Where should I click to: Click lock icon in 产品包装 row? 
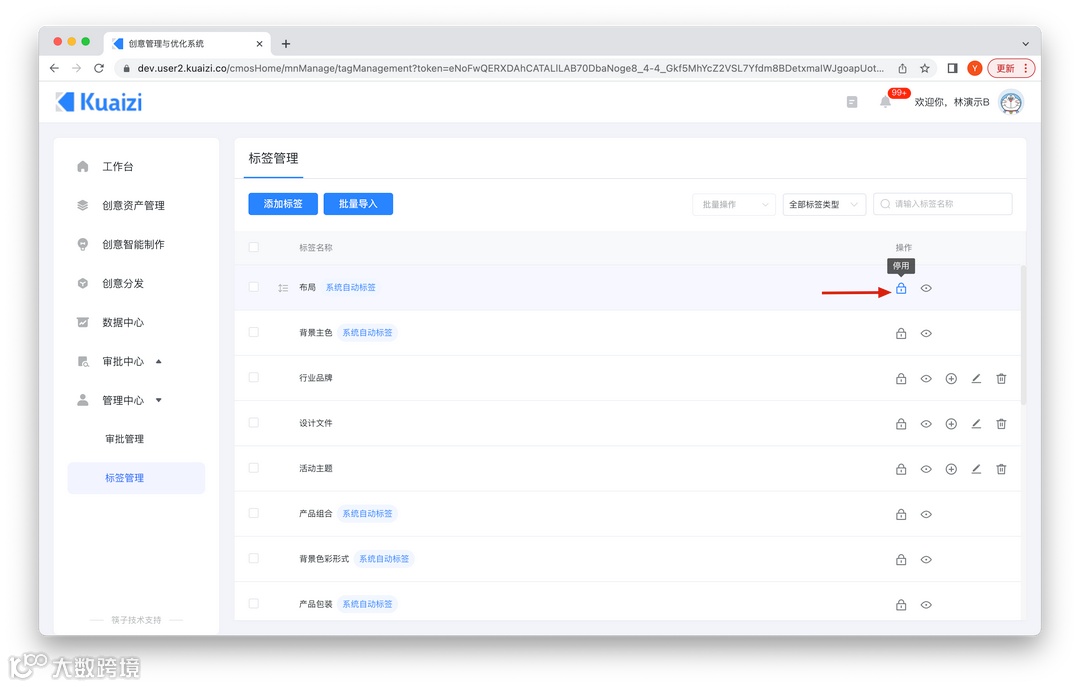(x=901, y=605)
